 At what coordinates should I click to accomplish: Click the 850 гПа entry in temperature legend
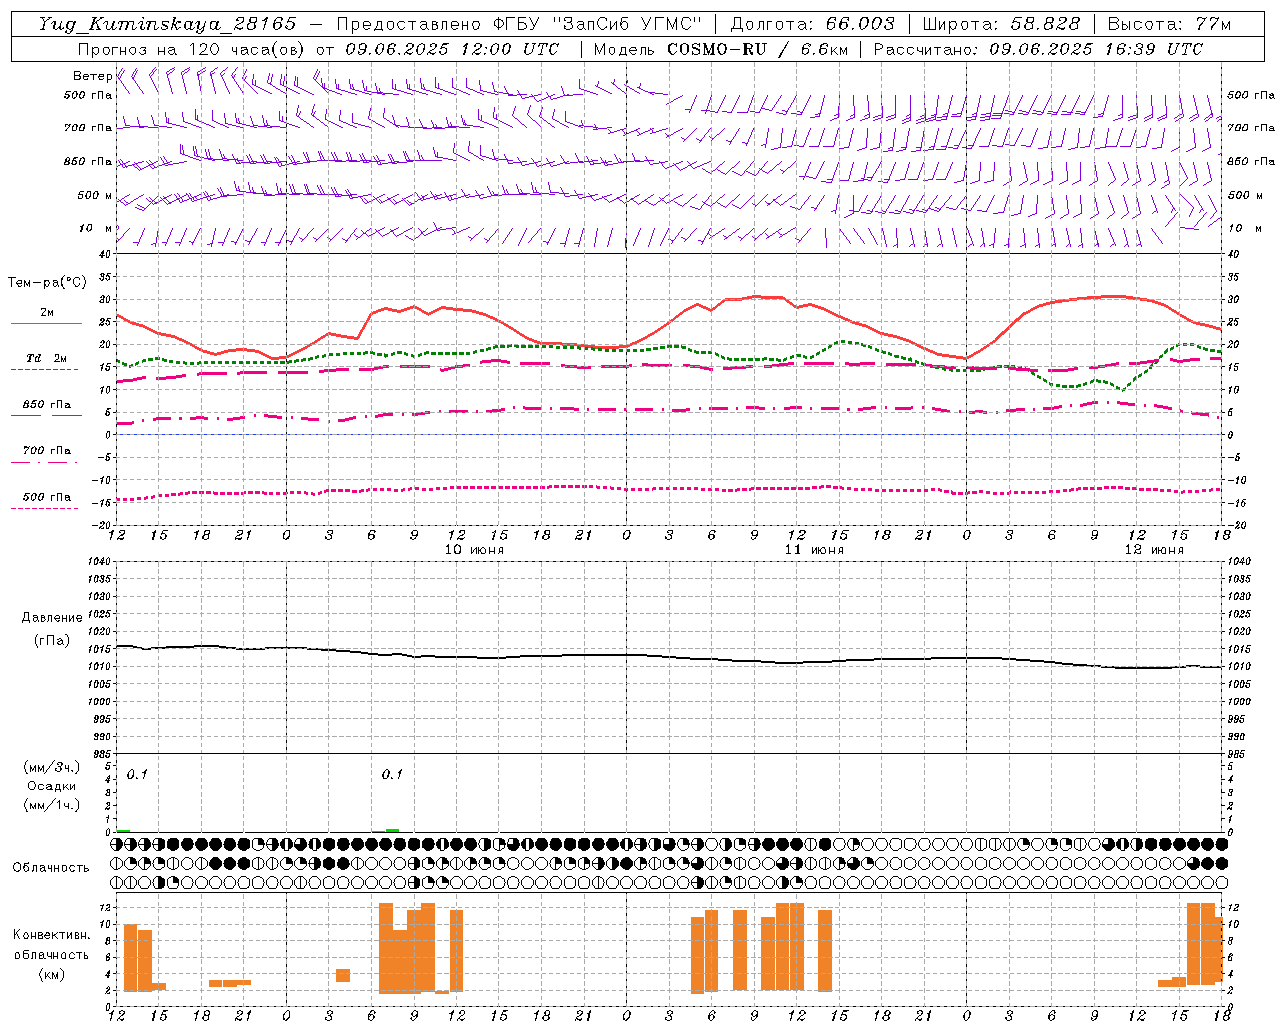(46, 405)
